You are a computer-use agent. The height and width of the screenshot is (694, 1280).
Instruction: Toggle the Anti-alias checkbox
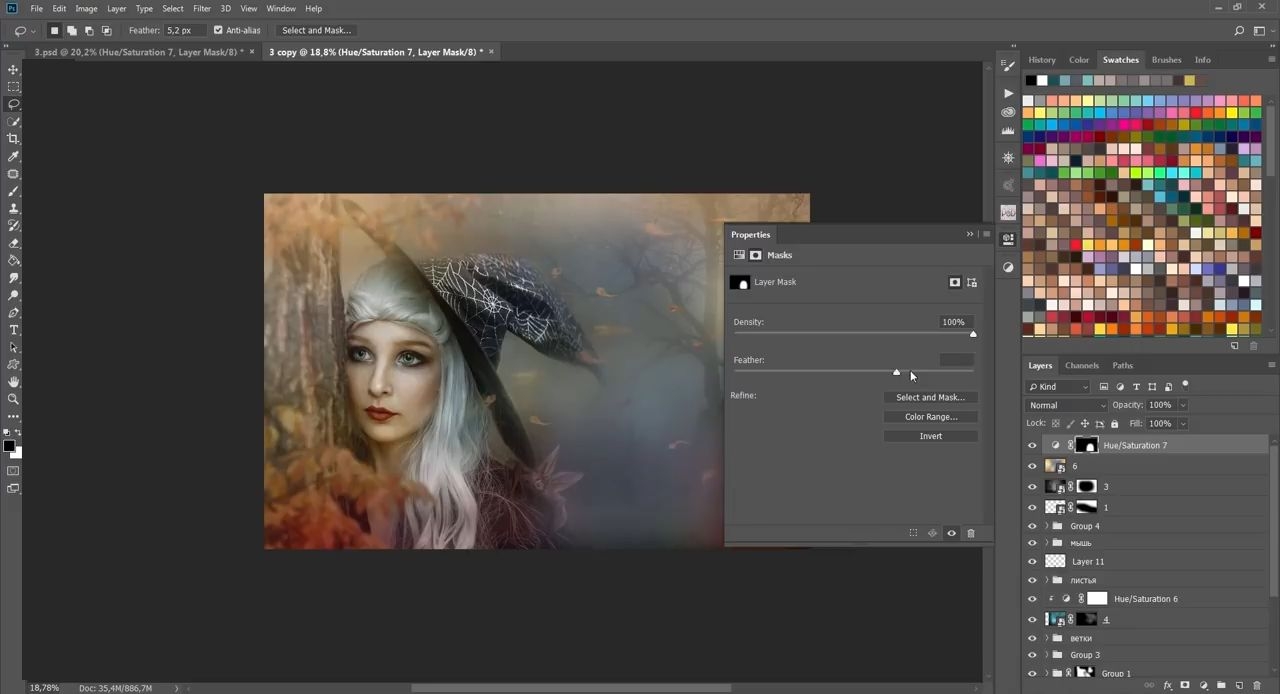[218, 30]
